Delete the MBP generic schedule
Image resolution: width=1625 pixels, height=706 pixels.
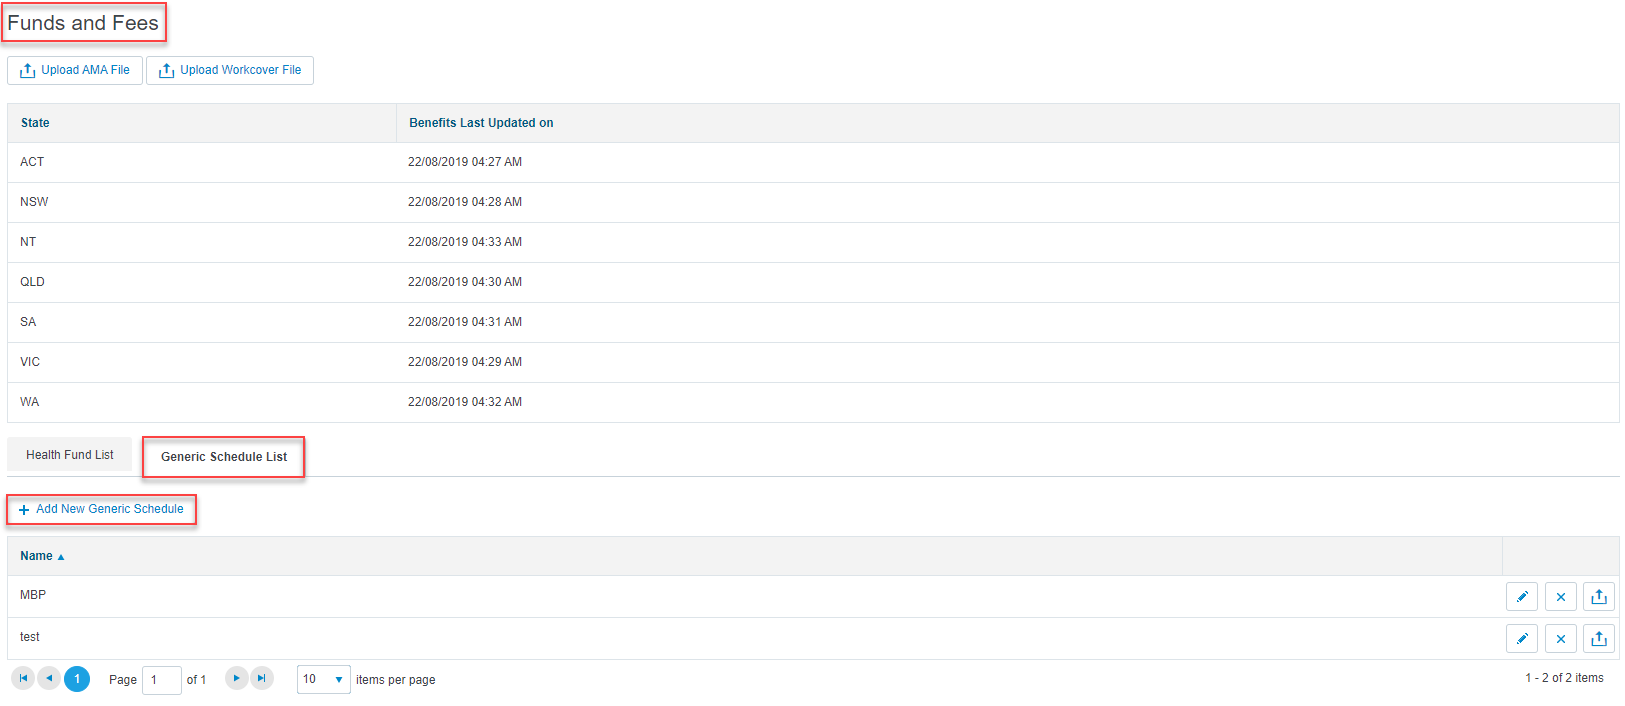tap(1560, 596)
